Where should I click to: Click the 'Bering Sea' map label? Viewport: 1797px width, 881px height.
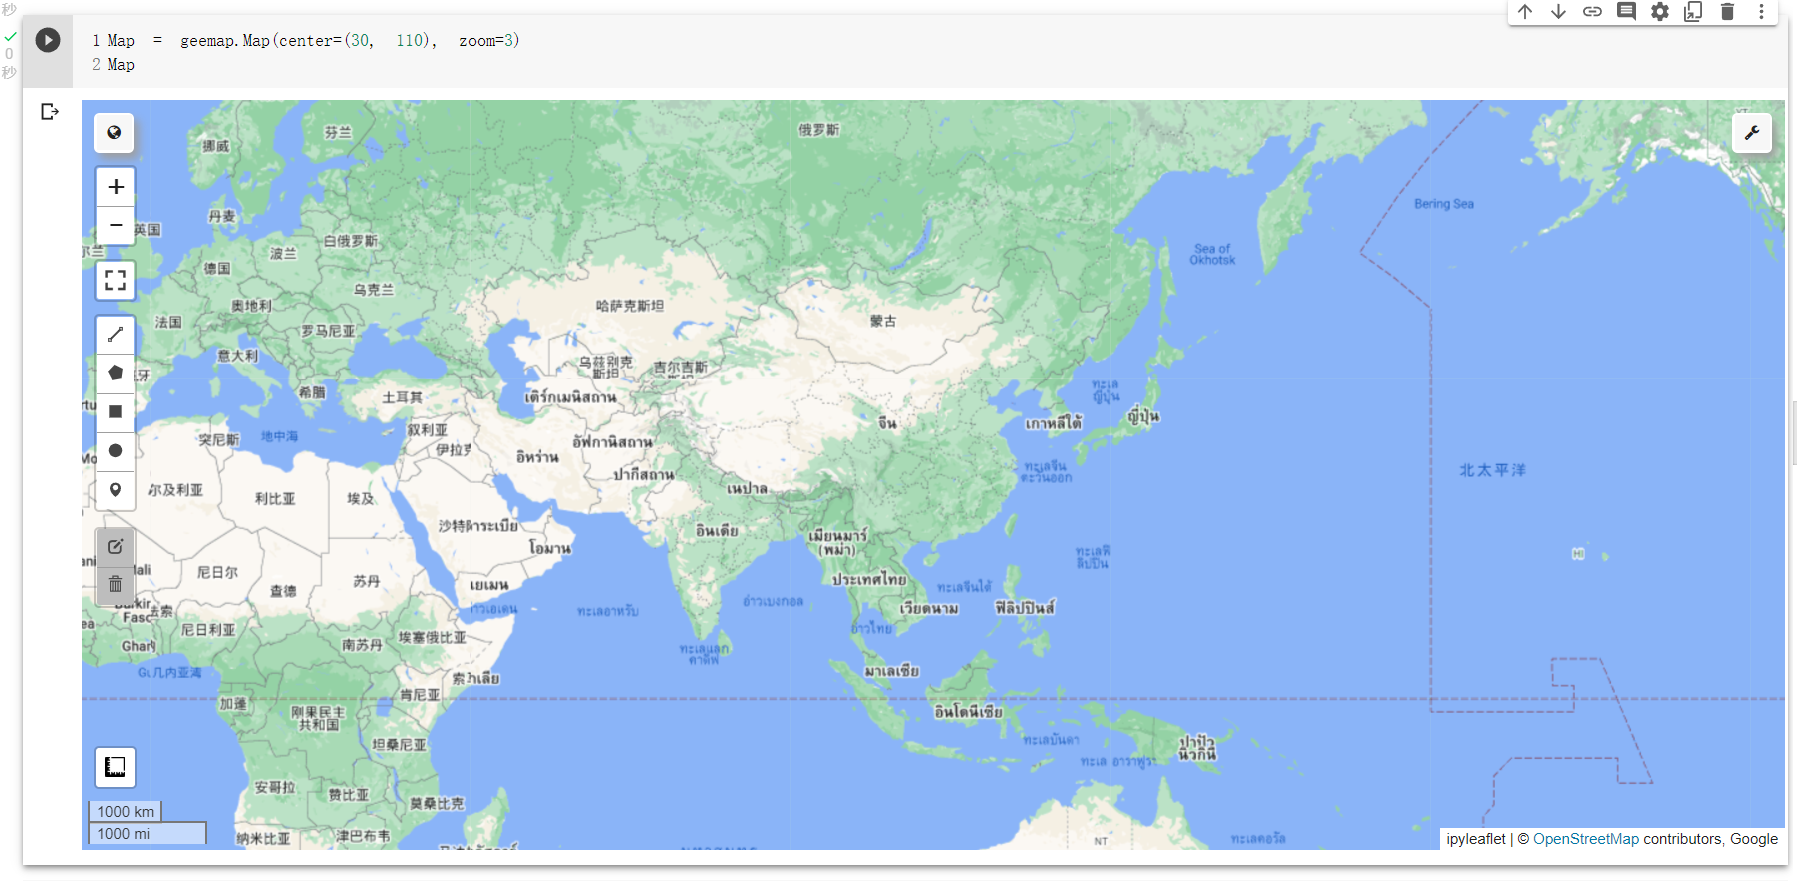[1444, 204]
